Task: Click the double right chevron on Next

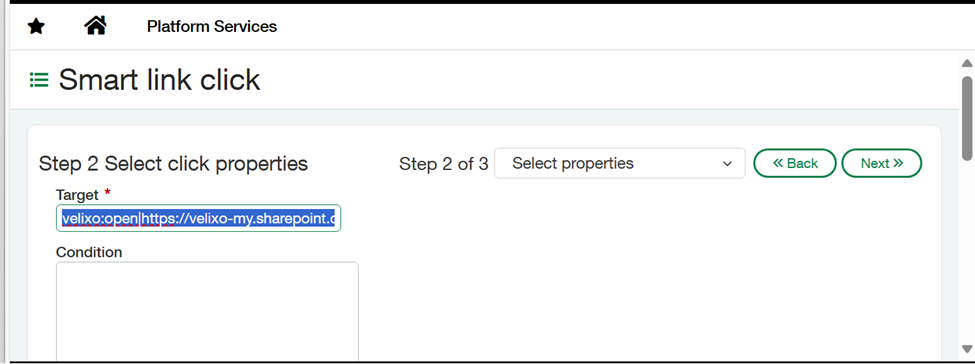Action: click(x=898, y=163)
